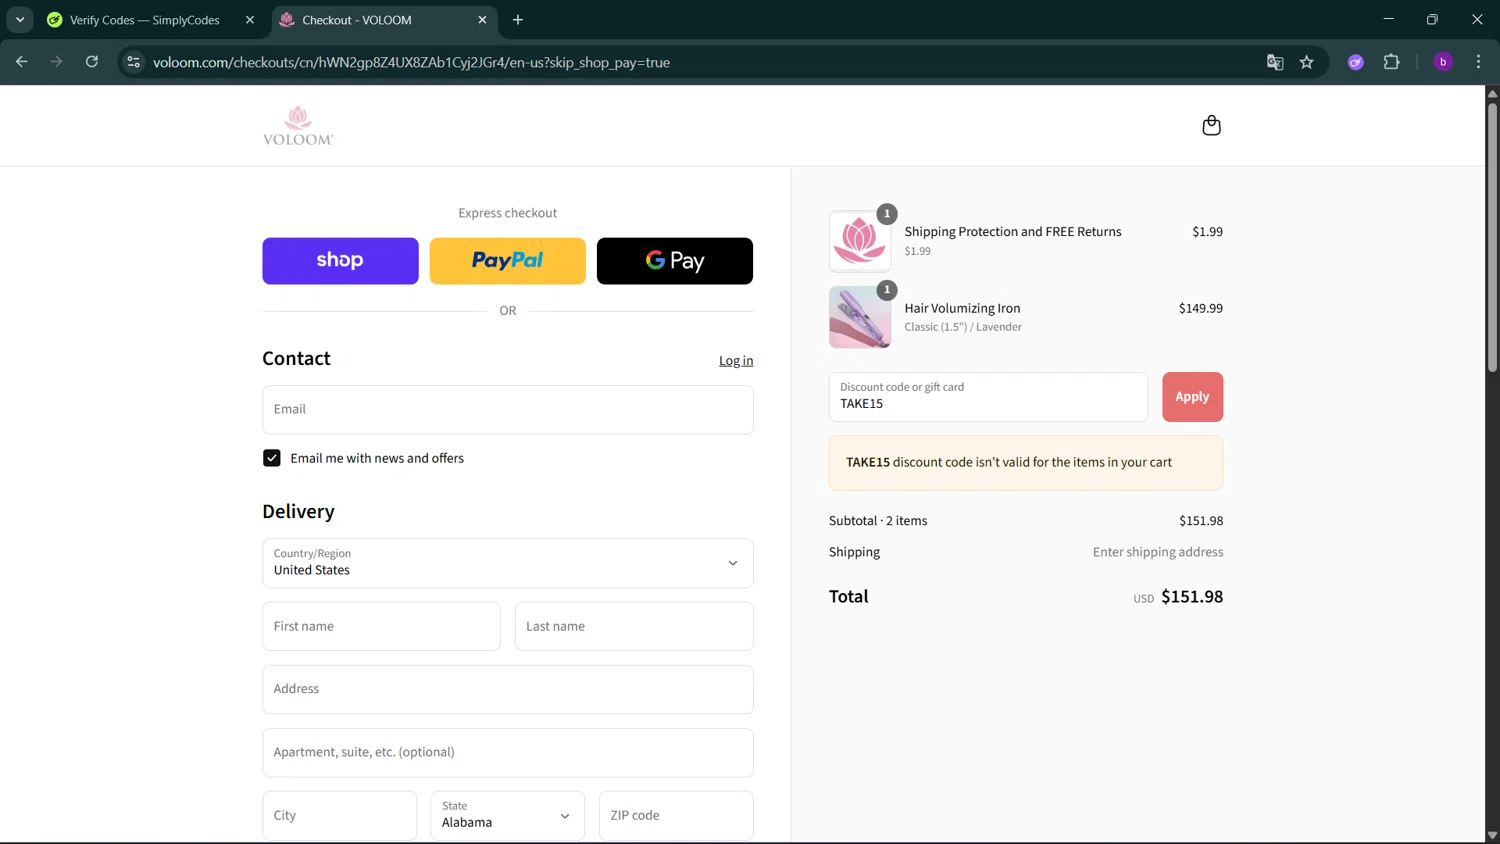Open the browser extensions puzzle icon
This screenshot has width=1500, height=844.
1391,62
